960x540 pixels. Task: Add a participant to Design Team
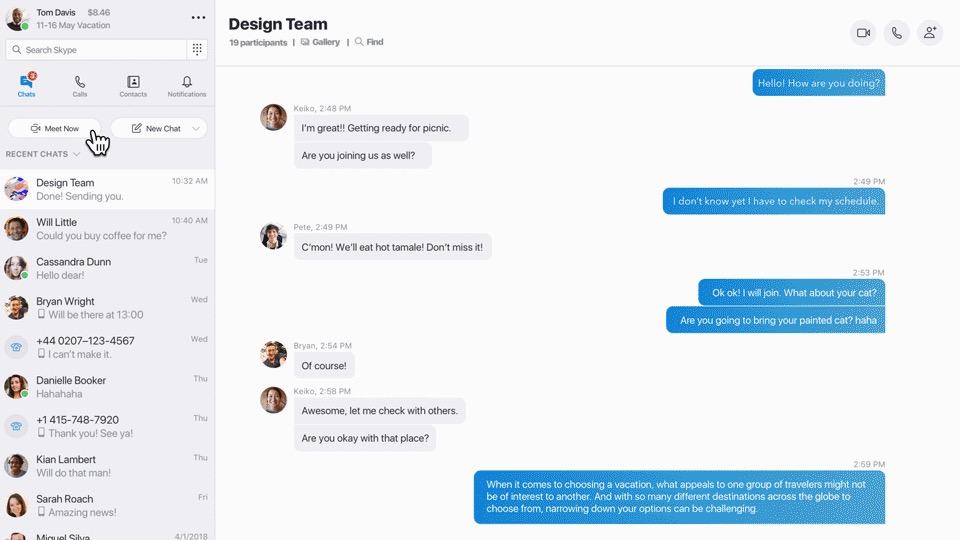[930, 33]
